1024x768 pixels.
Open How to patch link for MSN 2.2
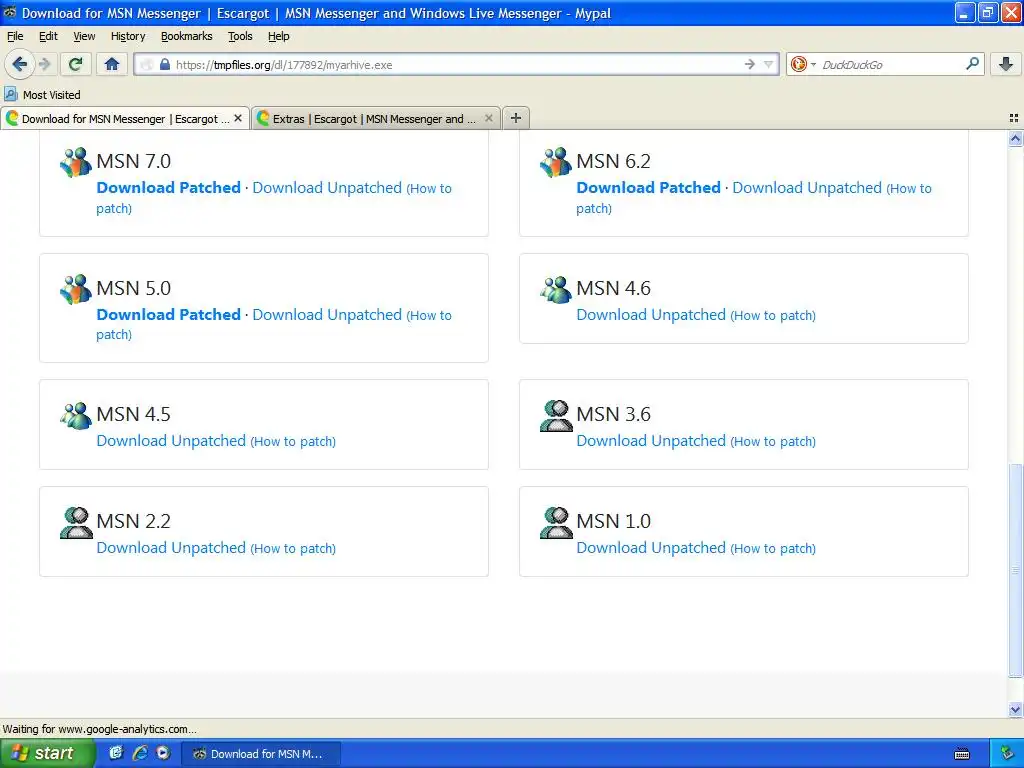tap(293, 549)
